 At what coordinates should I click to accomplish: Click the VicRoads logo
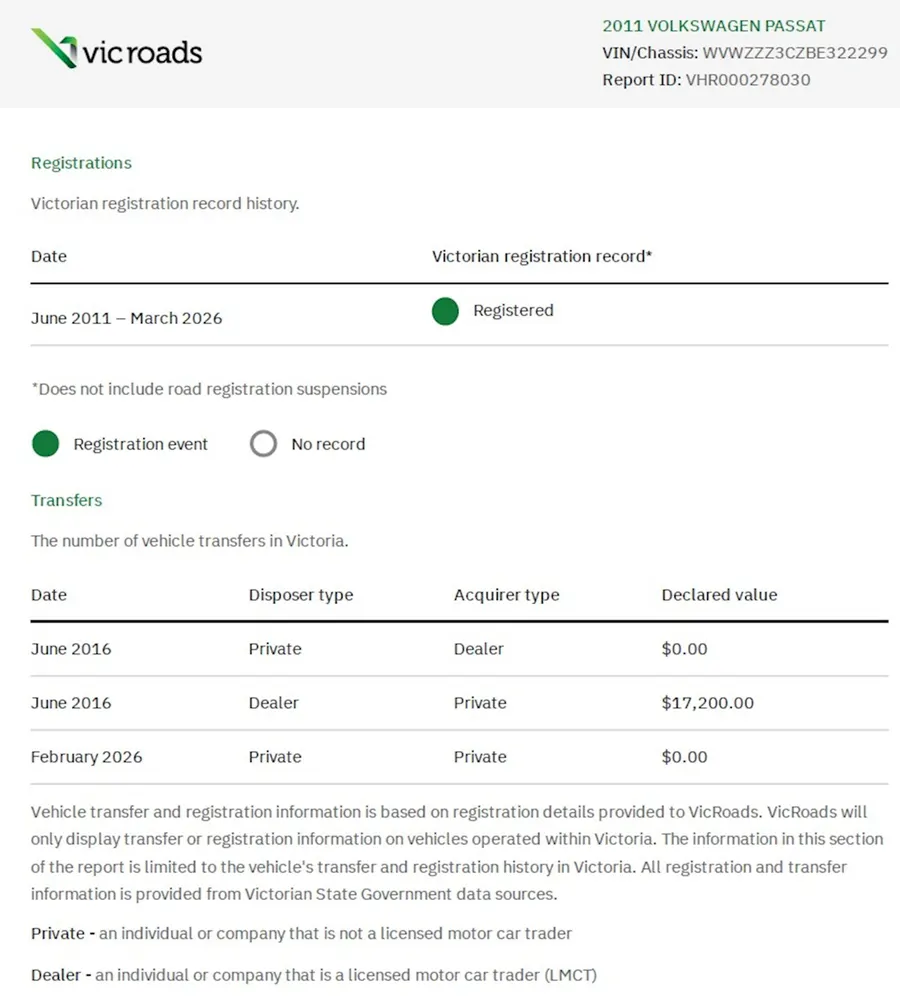click(116, 49)
